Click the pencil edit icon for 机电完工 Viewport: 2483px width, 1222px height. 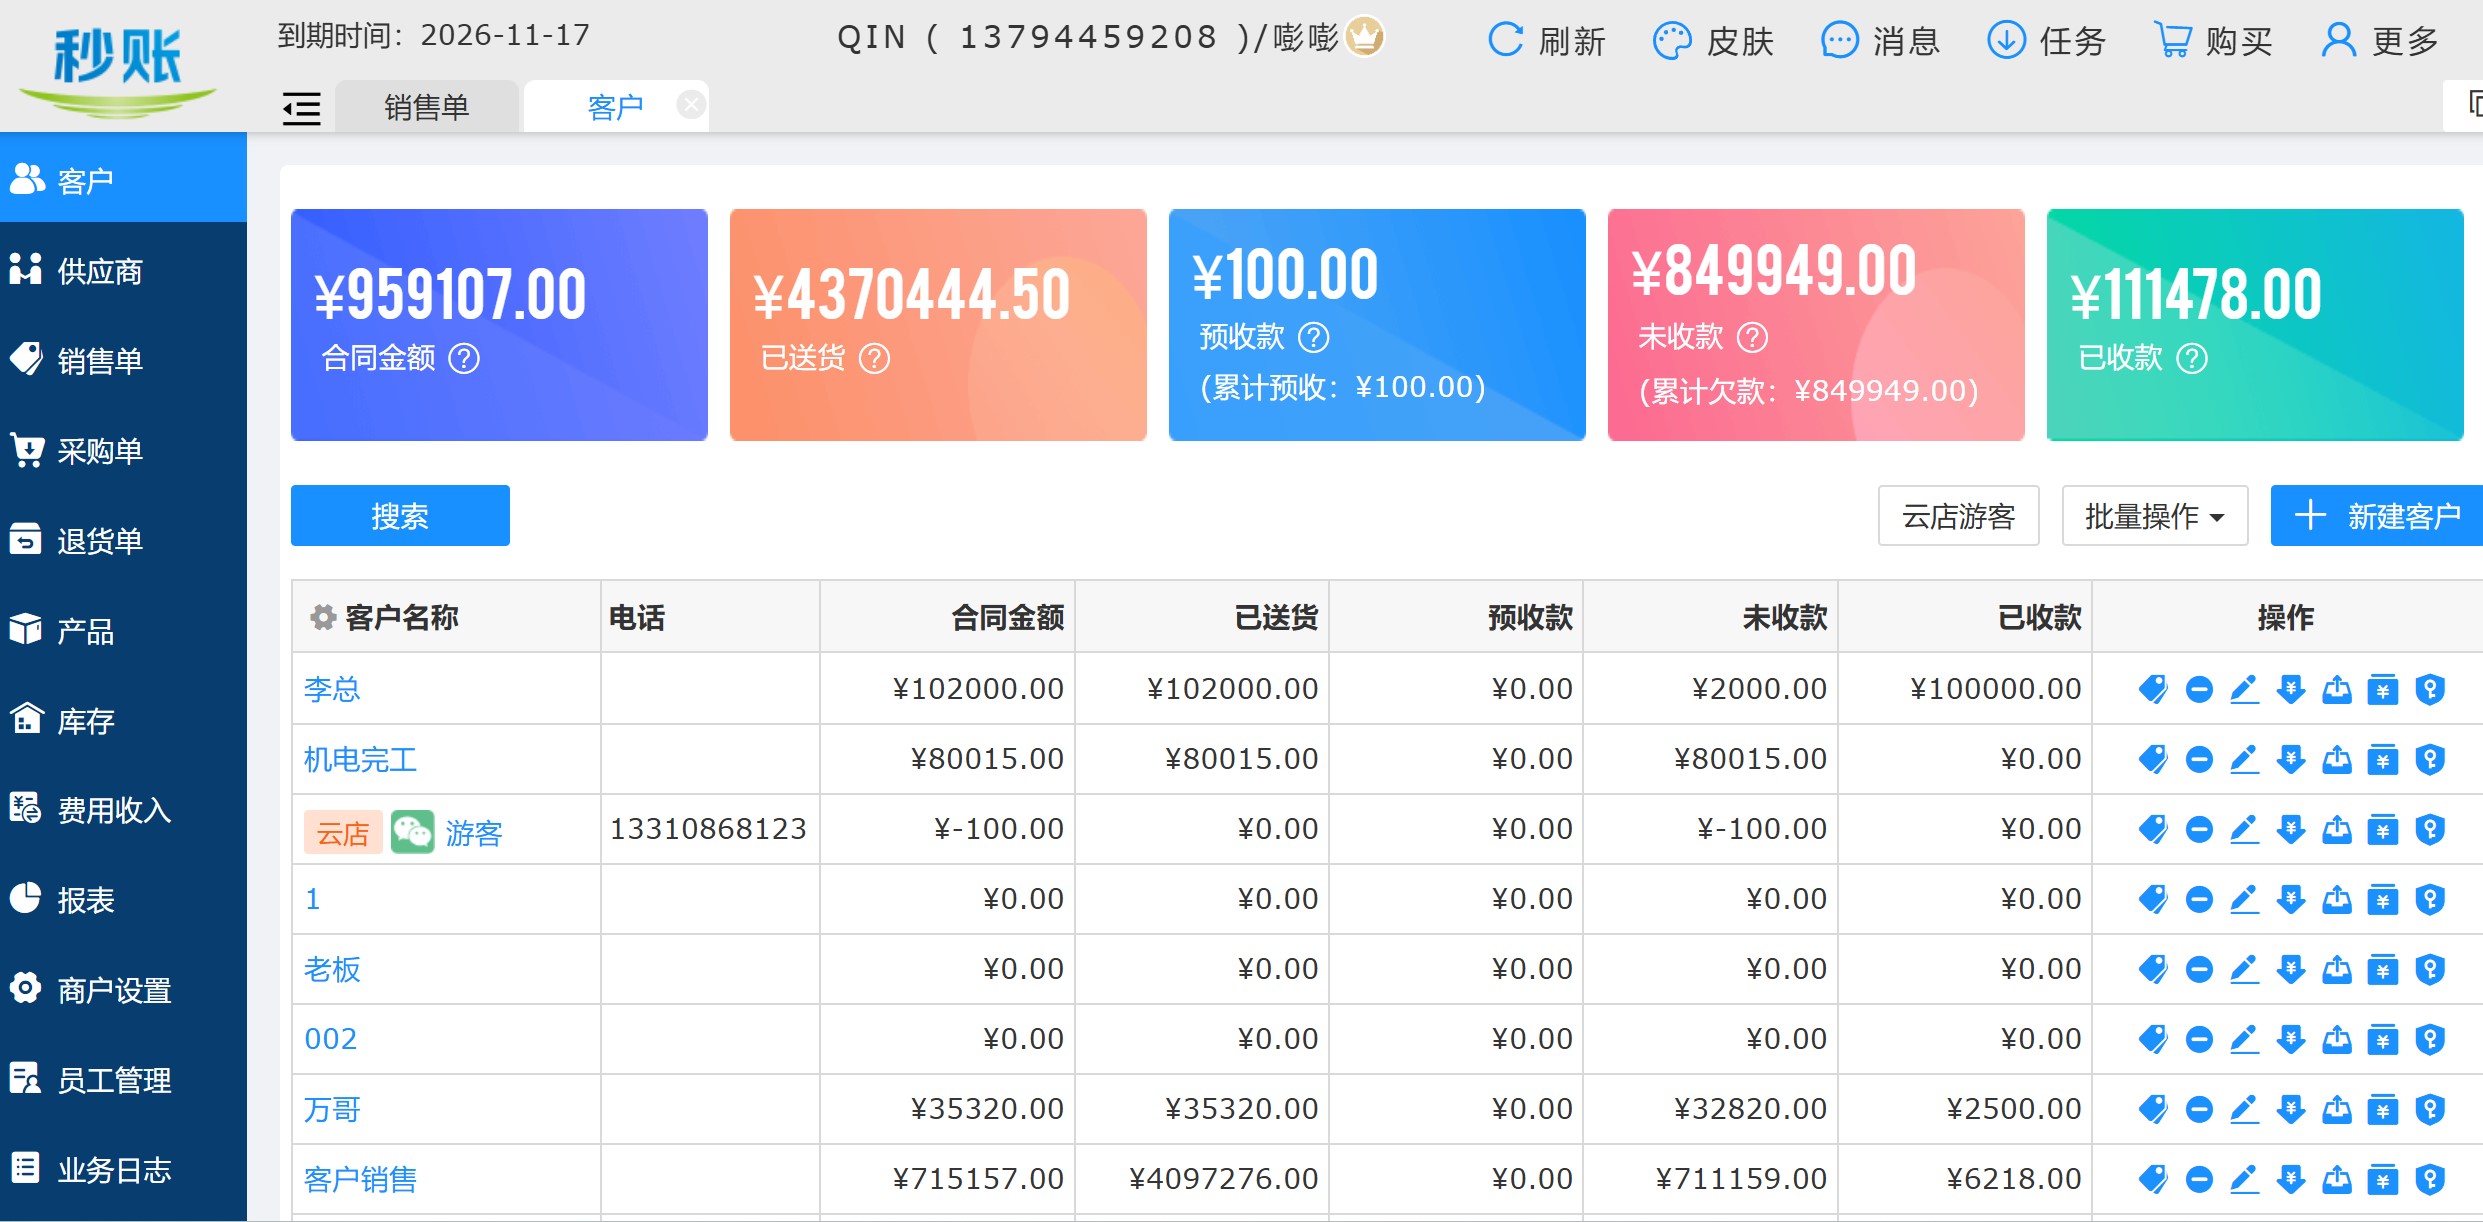(2244, 759)
